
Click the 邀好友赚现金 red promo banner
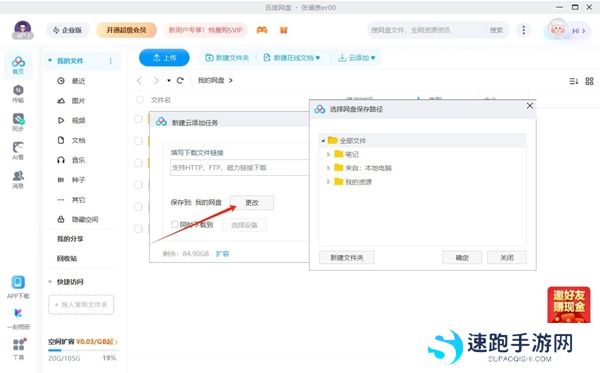[569, 305]
